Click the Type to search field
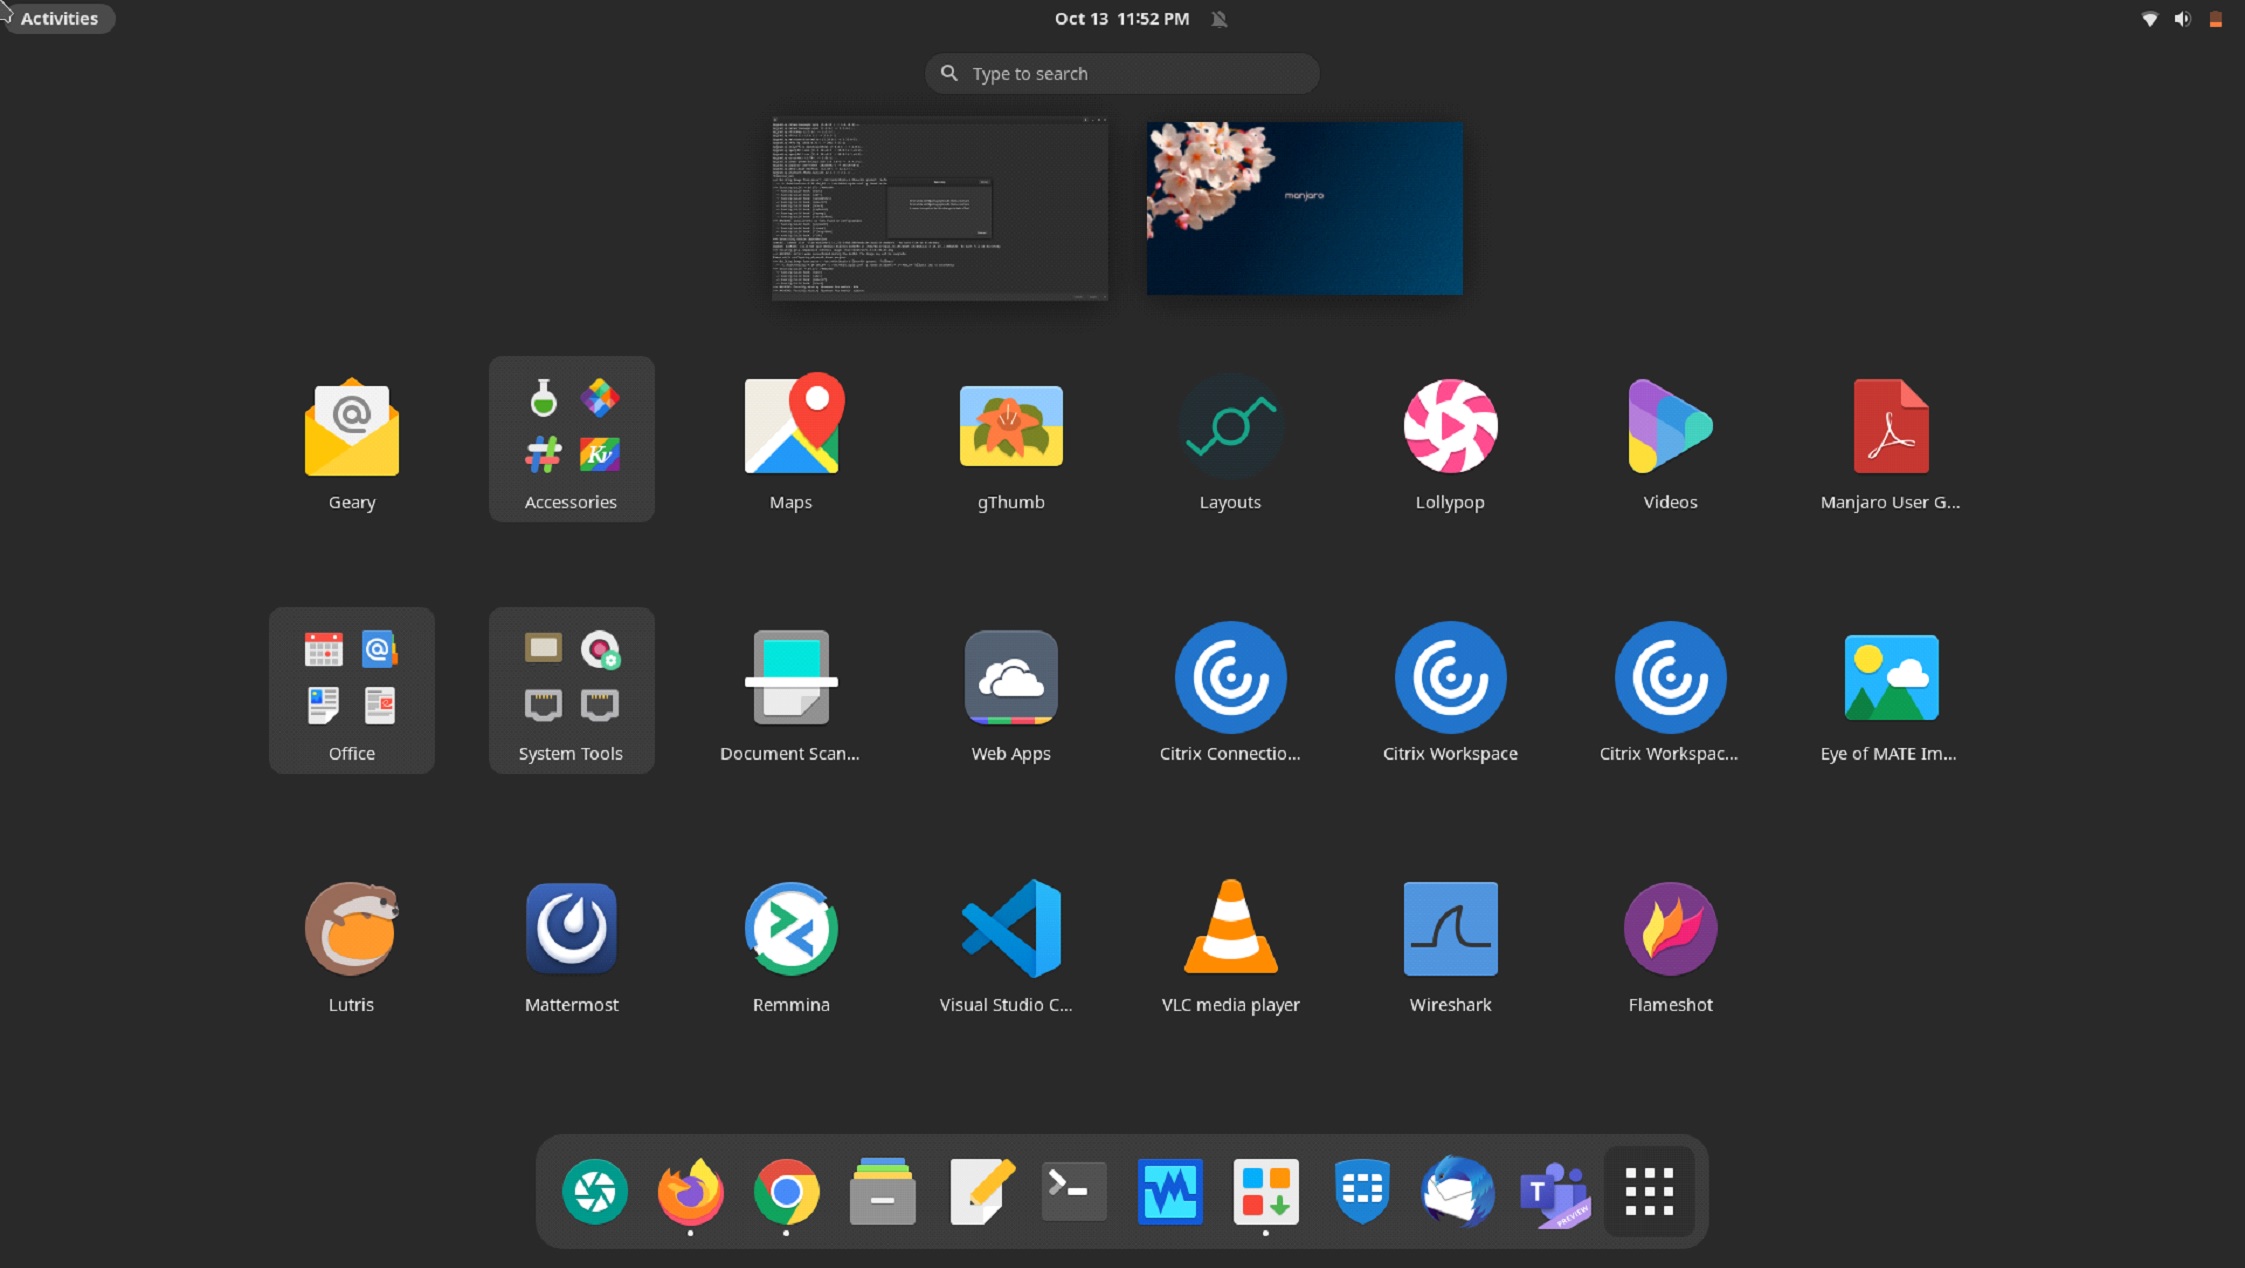Screen dimensions: 2245x1268 pyautogui.click(x=1121, y=74)
